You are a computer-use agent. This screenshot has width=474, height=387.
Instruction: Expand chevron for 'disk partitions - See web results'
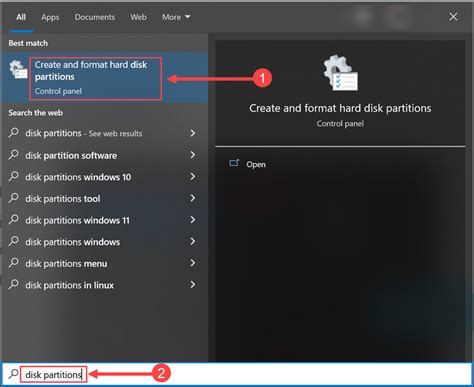[x=193, y=133]
